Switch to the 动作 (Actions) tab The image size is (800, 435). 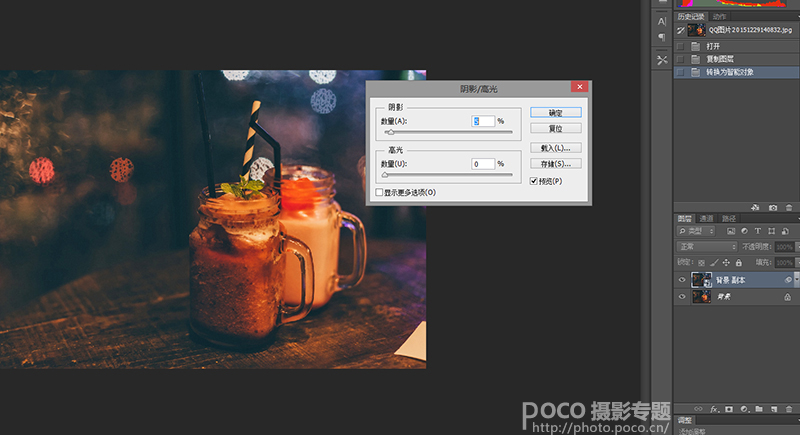point(719,16)
